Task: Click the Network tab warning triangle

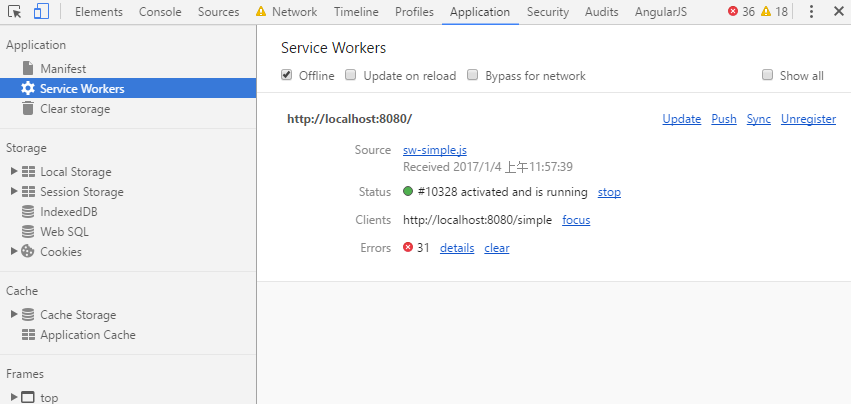Action: tap(261, 11)
